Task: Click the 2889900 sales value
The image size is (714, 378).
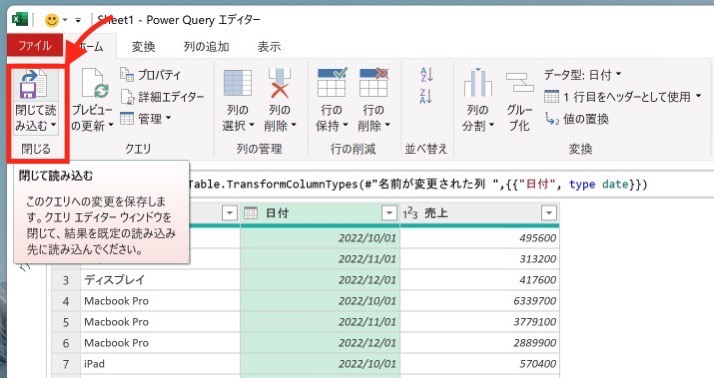Action: (535, 342)
